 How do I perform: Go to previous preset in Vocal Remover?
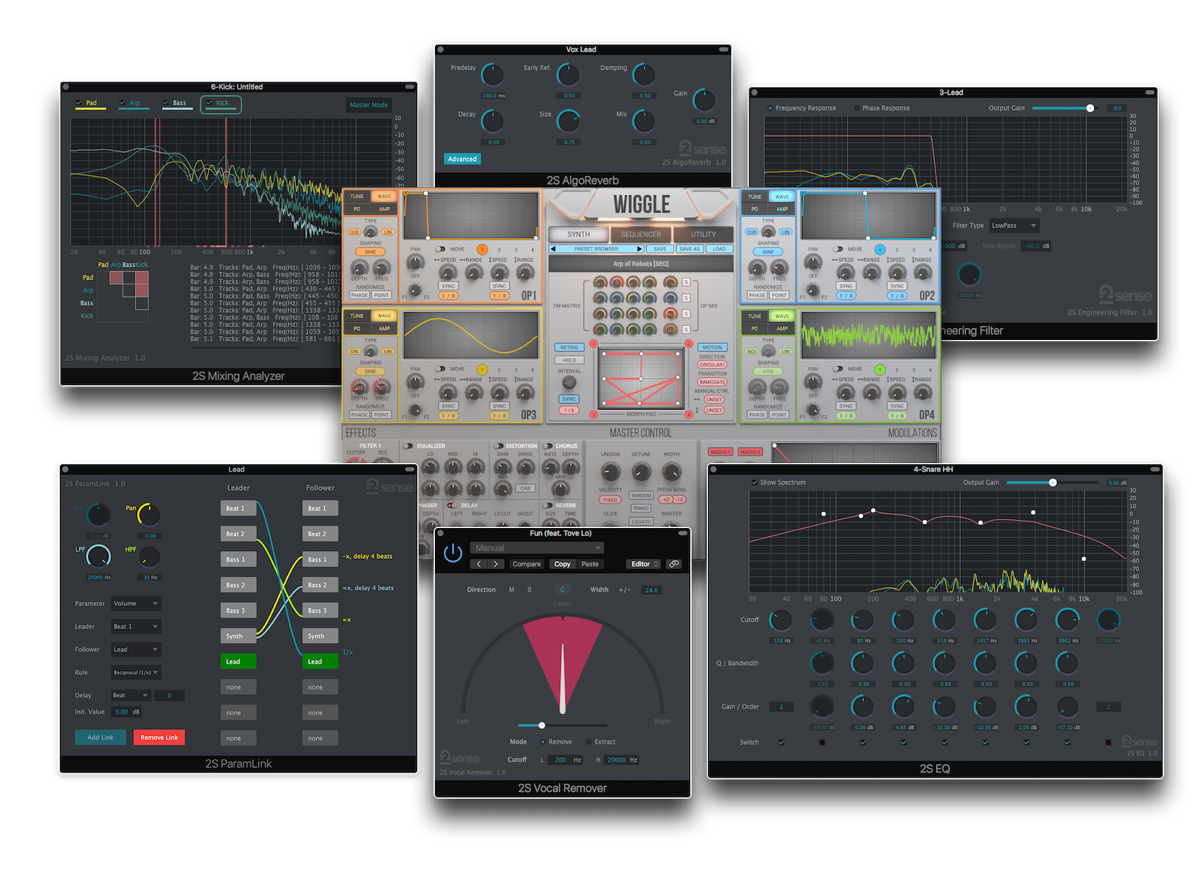479,564
